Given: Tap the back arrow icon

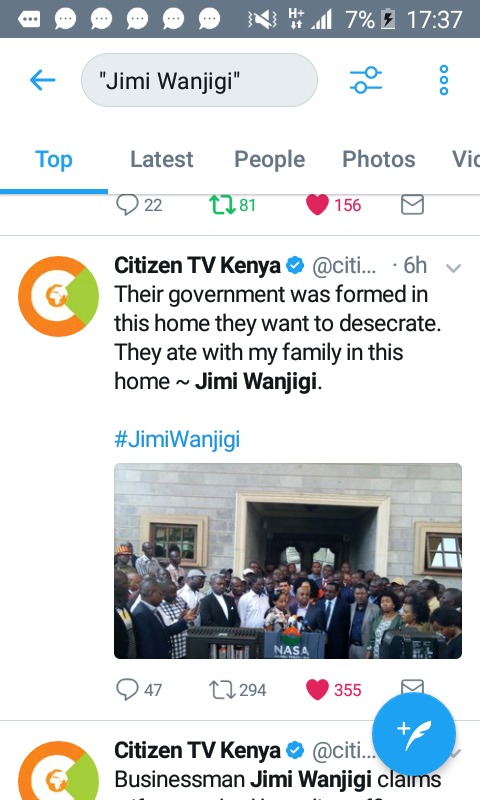Looking at the screenshot, I should pos(42,80).
